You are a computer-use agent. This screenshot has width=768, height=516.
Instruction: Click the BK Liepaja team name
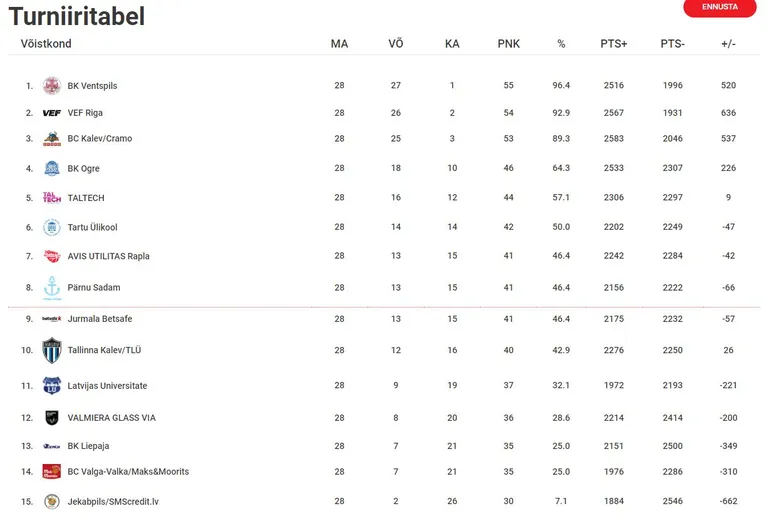[88, 446]
